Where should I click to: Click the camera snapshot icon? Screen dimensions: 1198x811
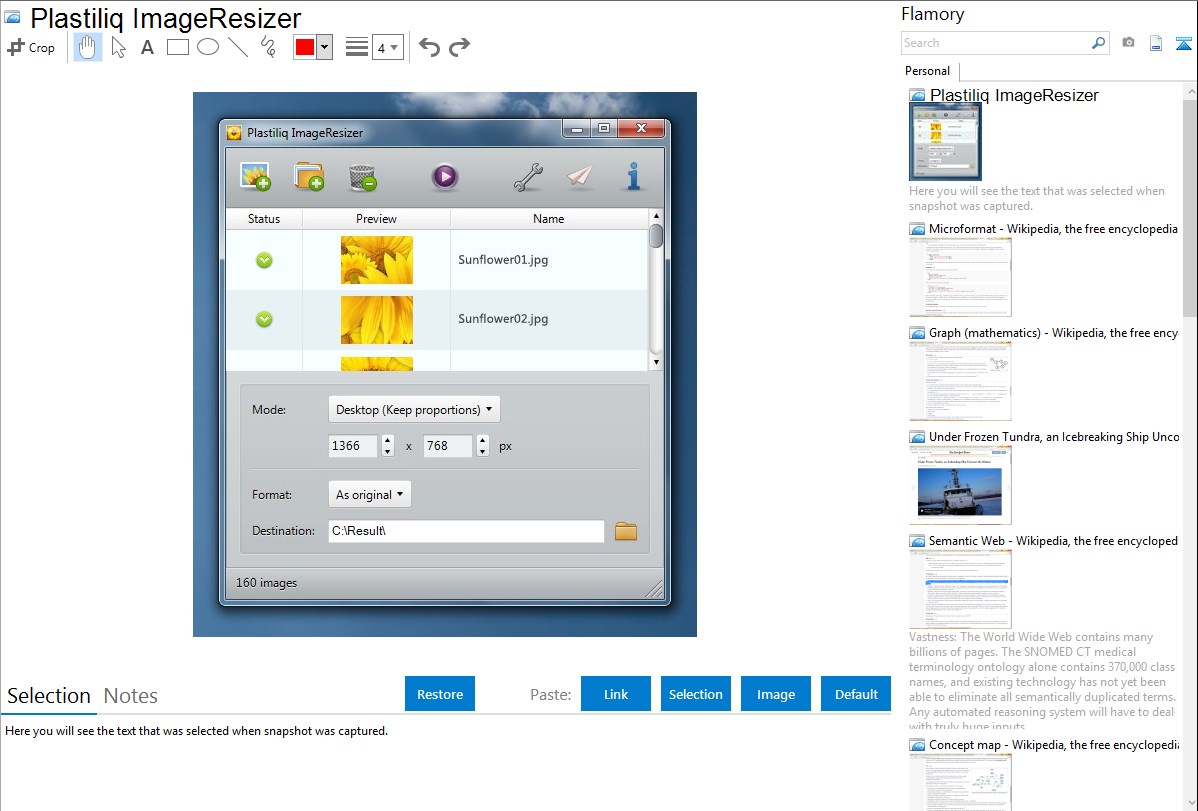coord(1128,43)
